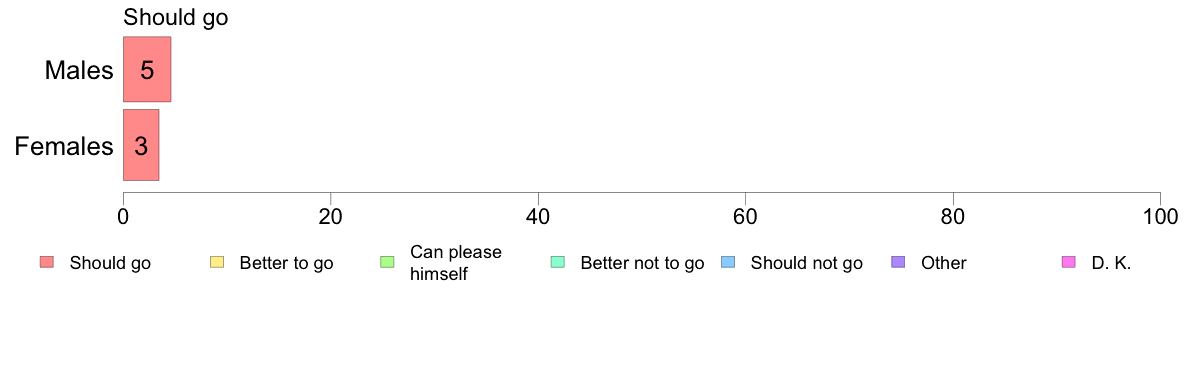This screenshot has width=1188, height=368.
Task: Click the Should not go legend text
Action: click(x=807, y=264)
